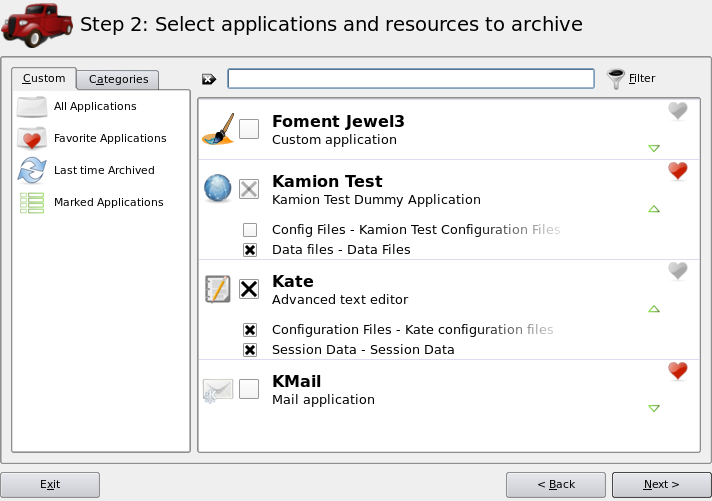Click the funnel Filter icon
Screen dimensions: 712x501
616,79
